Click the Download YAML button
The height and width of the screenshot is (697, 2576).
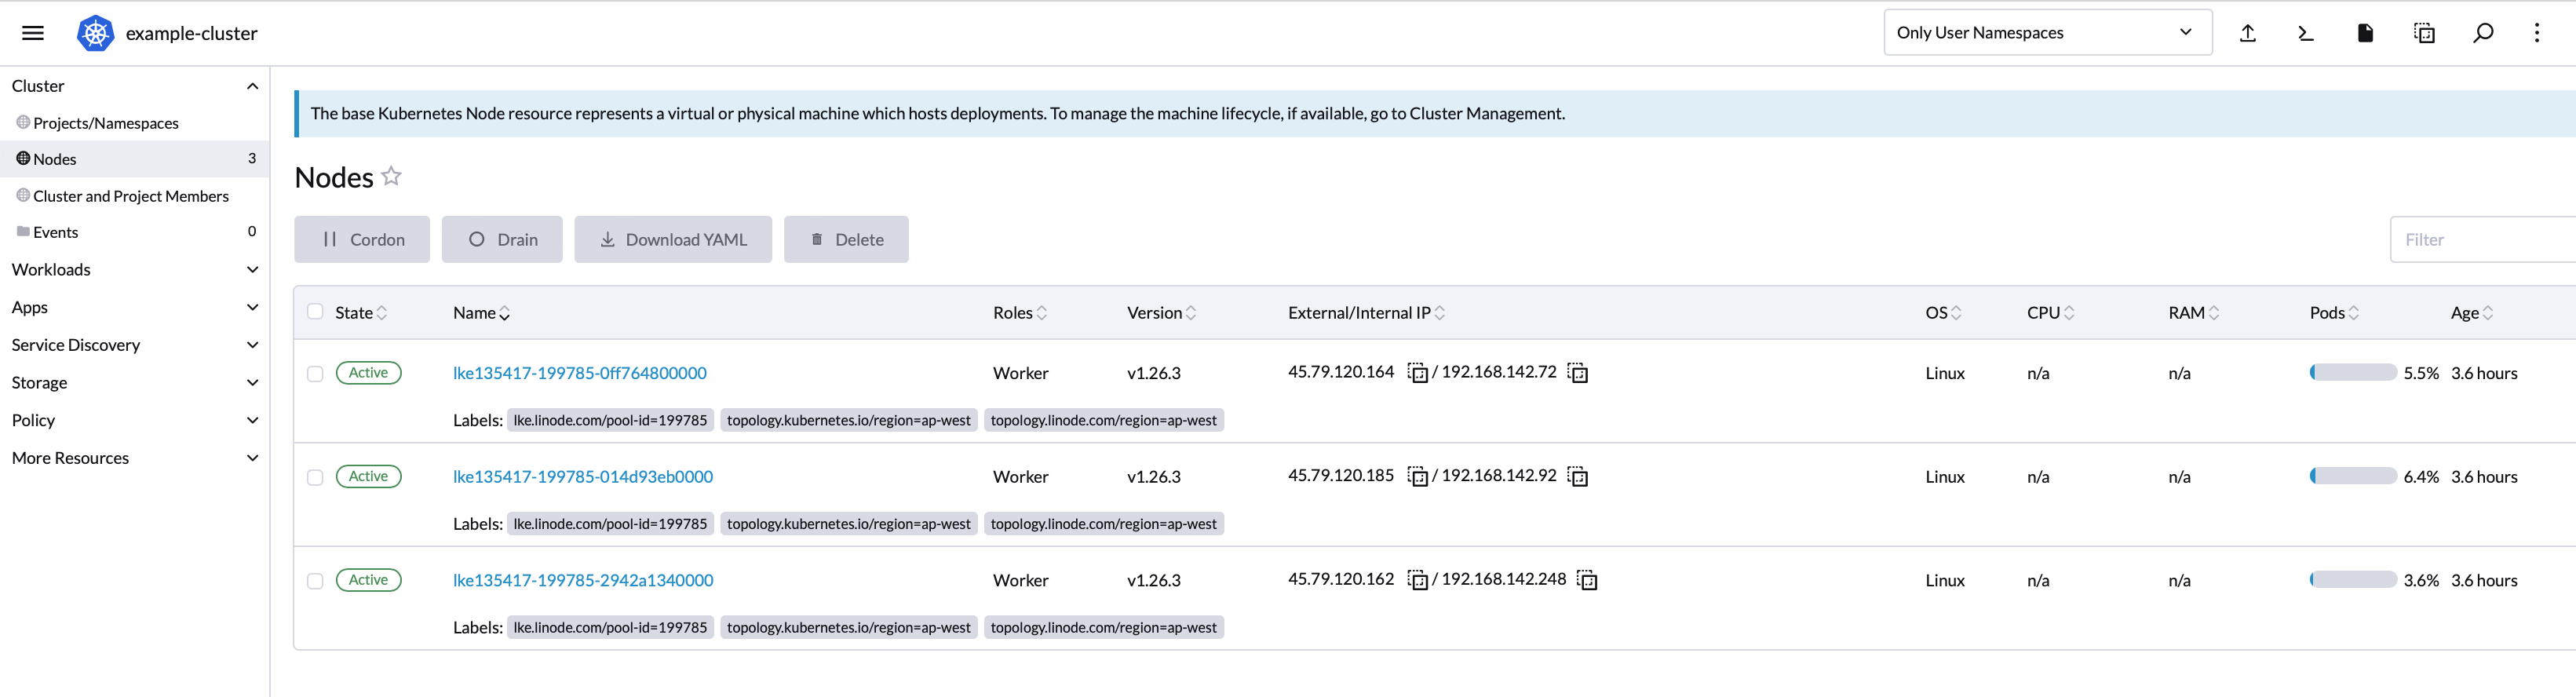[673, 240]
